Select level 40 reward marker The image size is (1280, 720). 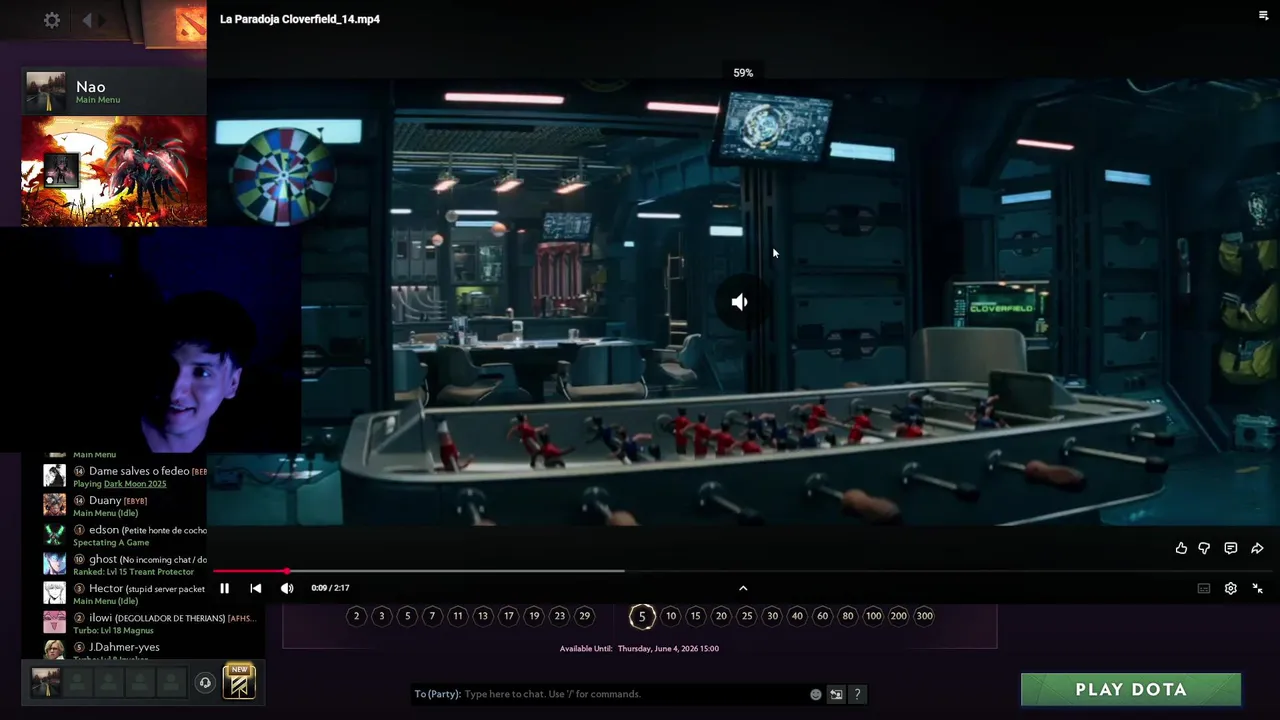tap(797, 616)
